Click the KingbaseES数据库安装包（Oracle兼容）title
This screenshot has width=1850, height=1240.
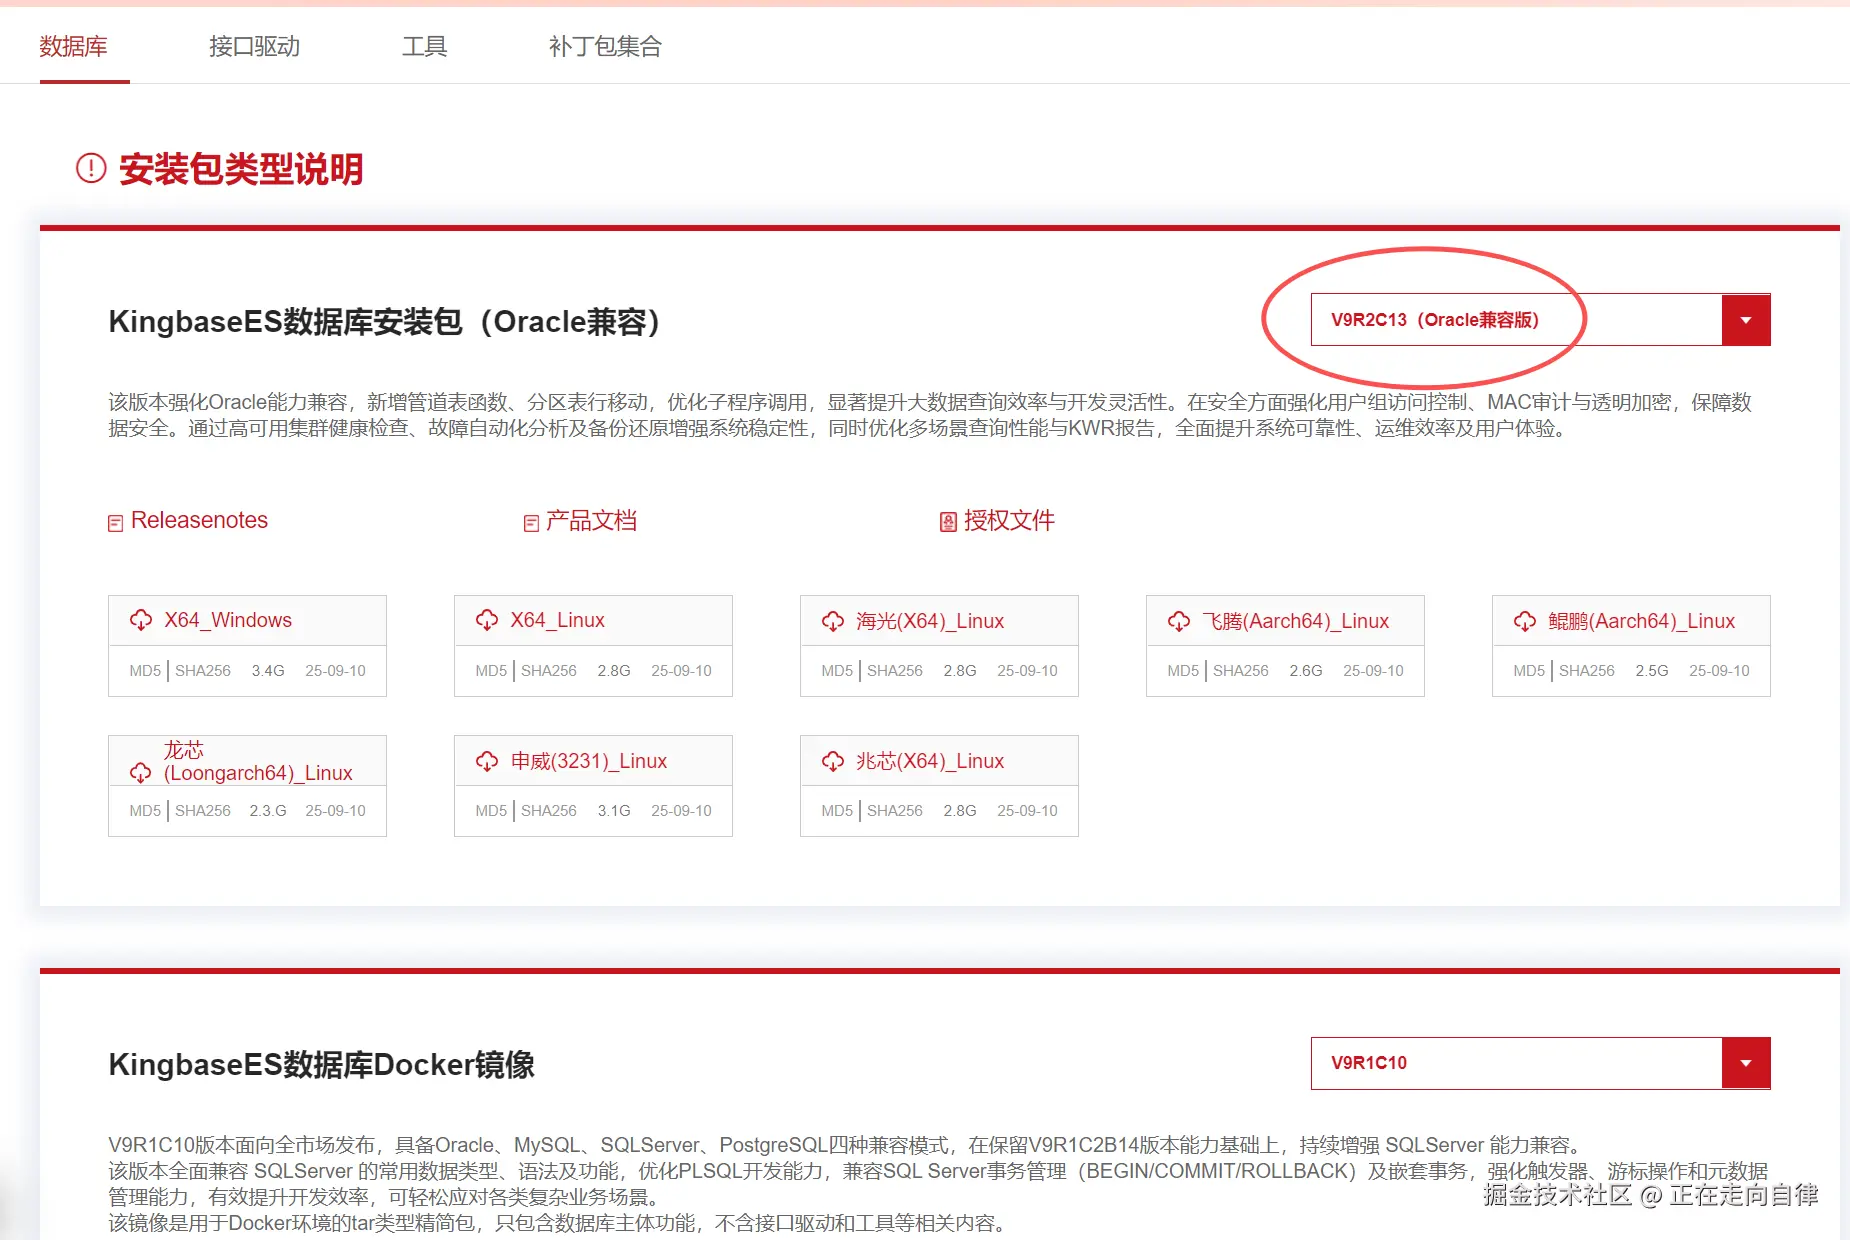coord(385,322)
